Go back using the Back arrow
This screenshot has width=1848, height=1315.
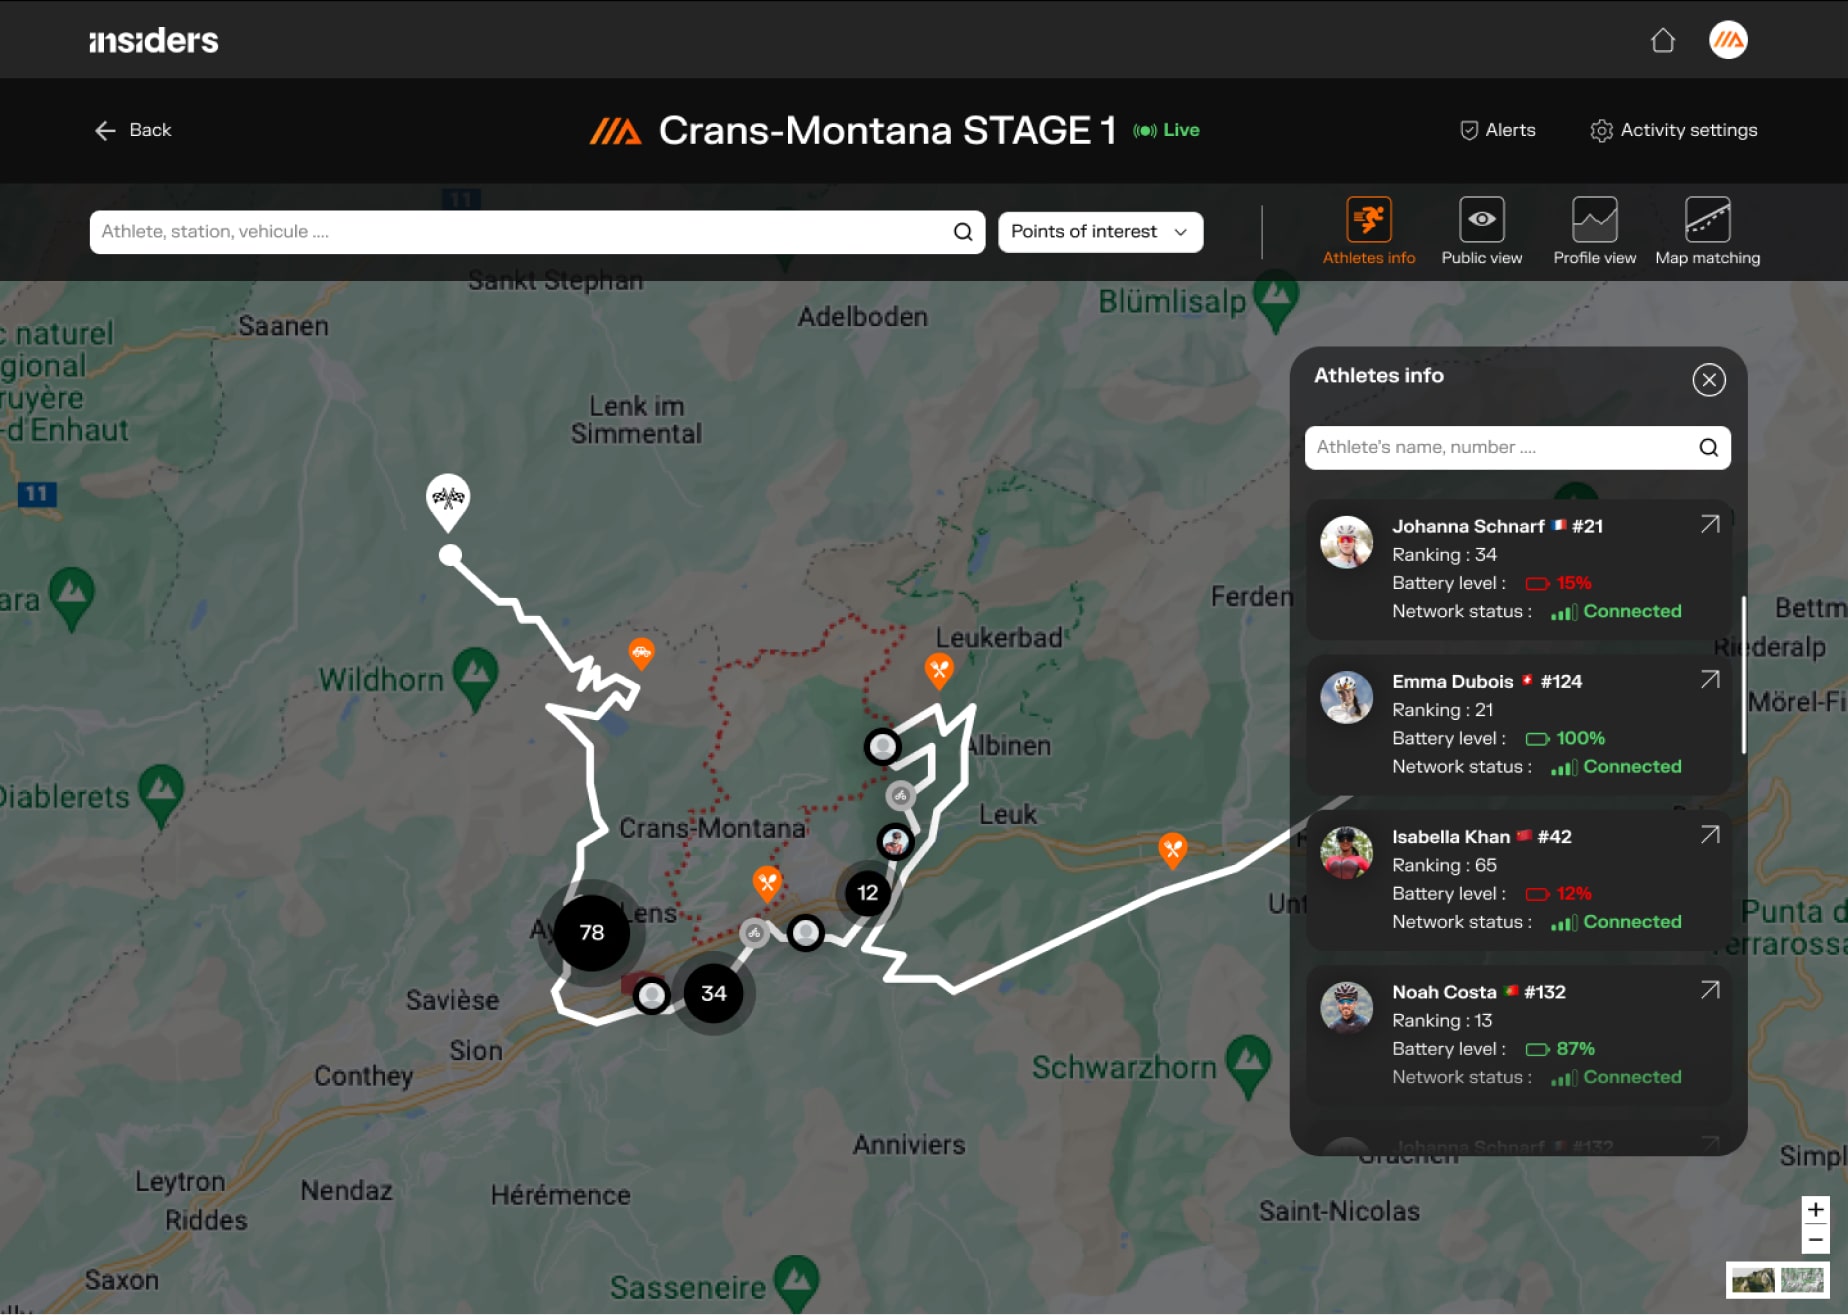pos(133,130)
